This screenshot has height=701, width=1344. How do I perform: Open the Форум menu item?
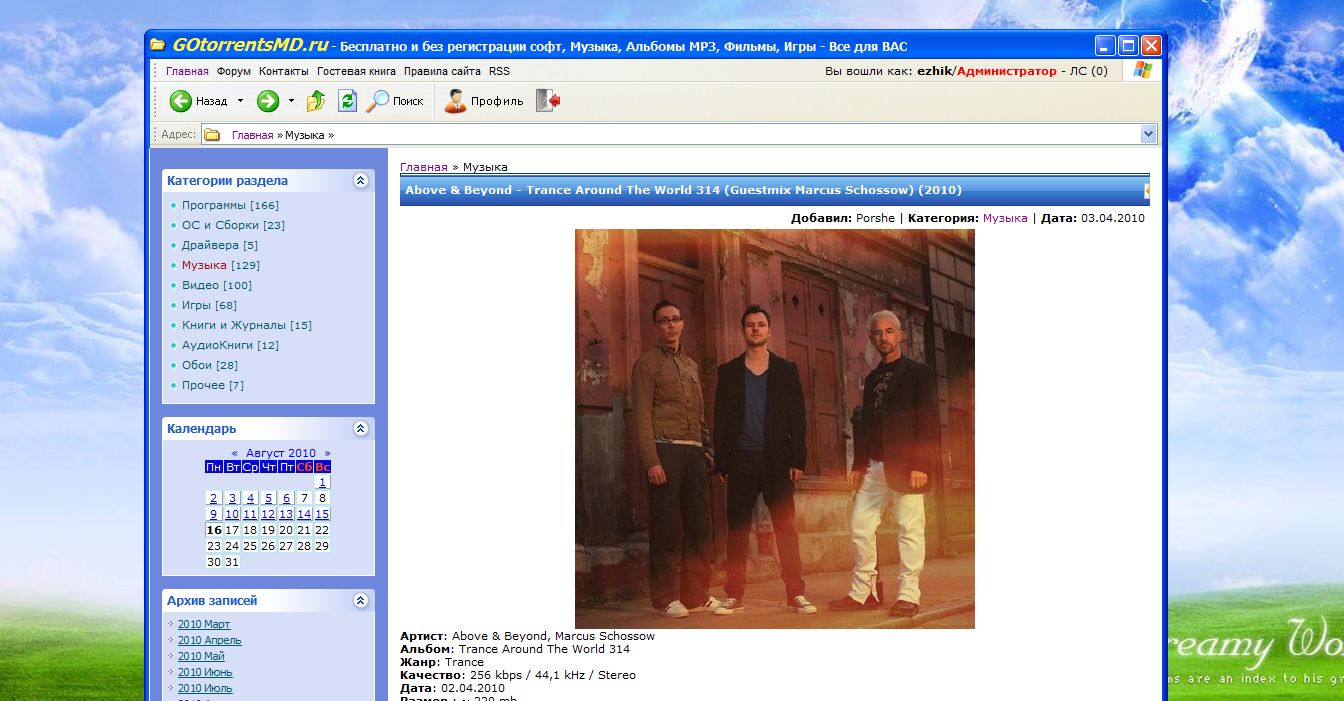coord(234,71)
